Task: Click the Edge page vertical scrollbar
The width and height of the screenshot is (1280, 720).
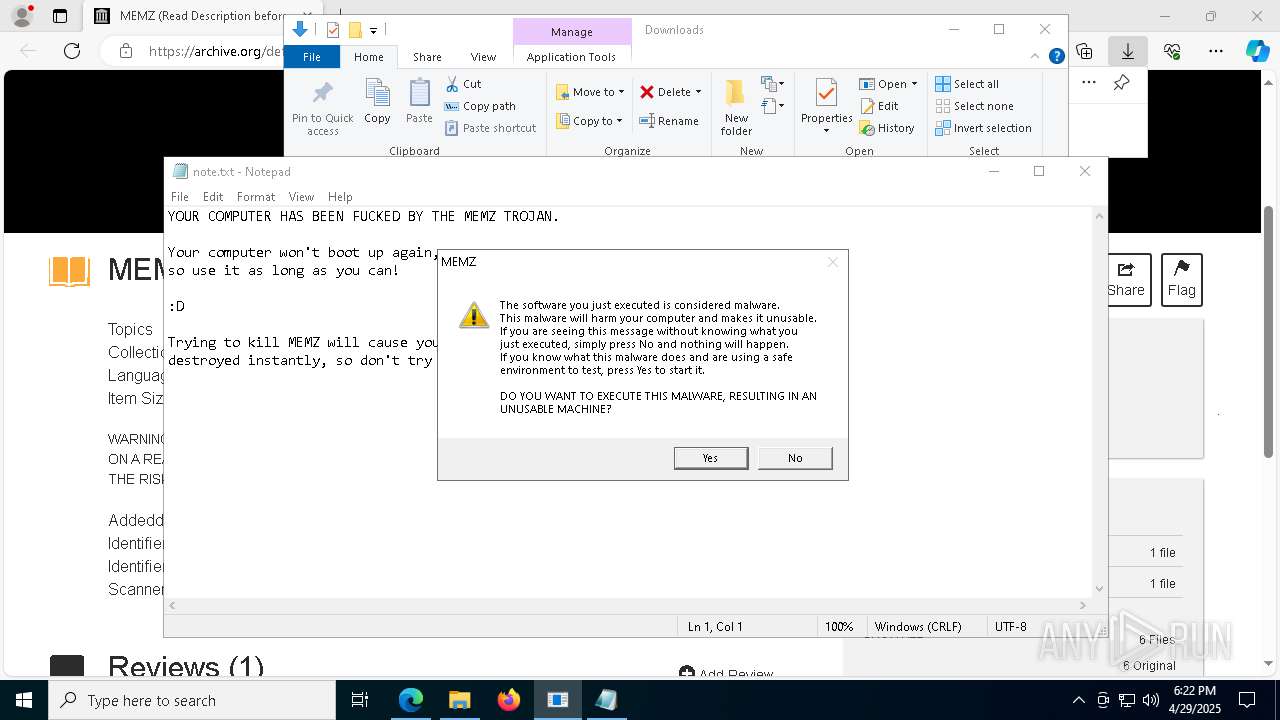Action: pyautogui.click(x=1269, y=330)
